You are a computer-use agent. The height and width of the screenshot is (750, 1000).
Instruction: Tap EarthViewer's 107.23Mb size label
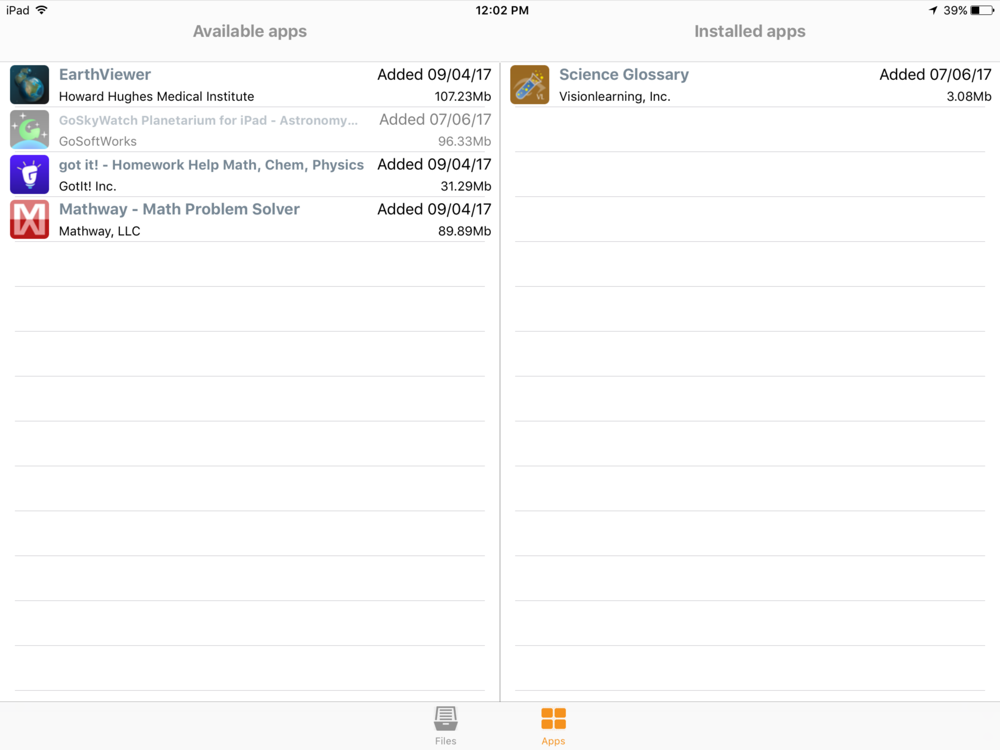tap(462, 96)
